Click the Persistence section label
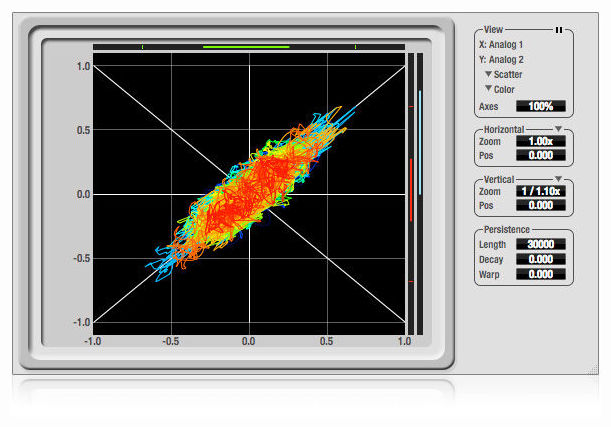This screenshot has height=427, width=611. pos(507,229)
